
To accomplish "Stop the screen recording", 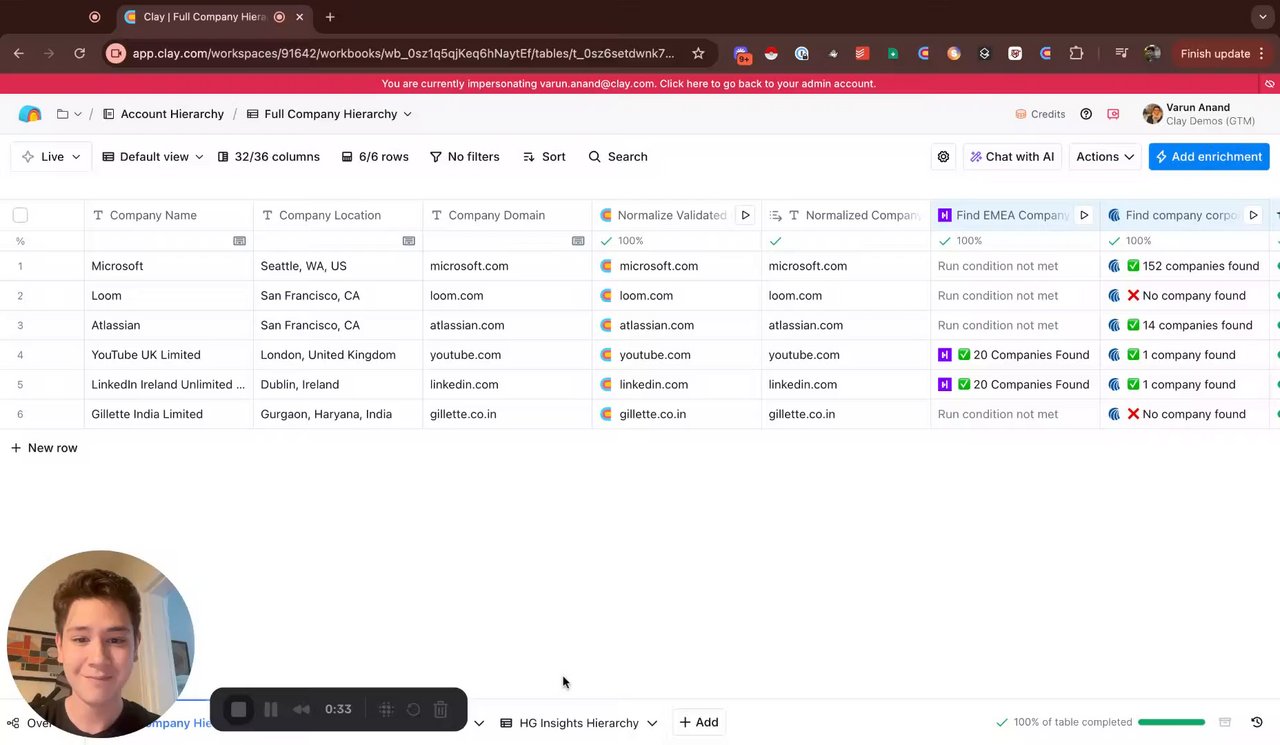I will [239, 709].
